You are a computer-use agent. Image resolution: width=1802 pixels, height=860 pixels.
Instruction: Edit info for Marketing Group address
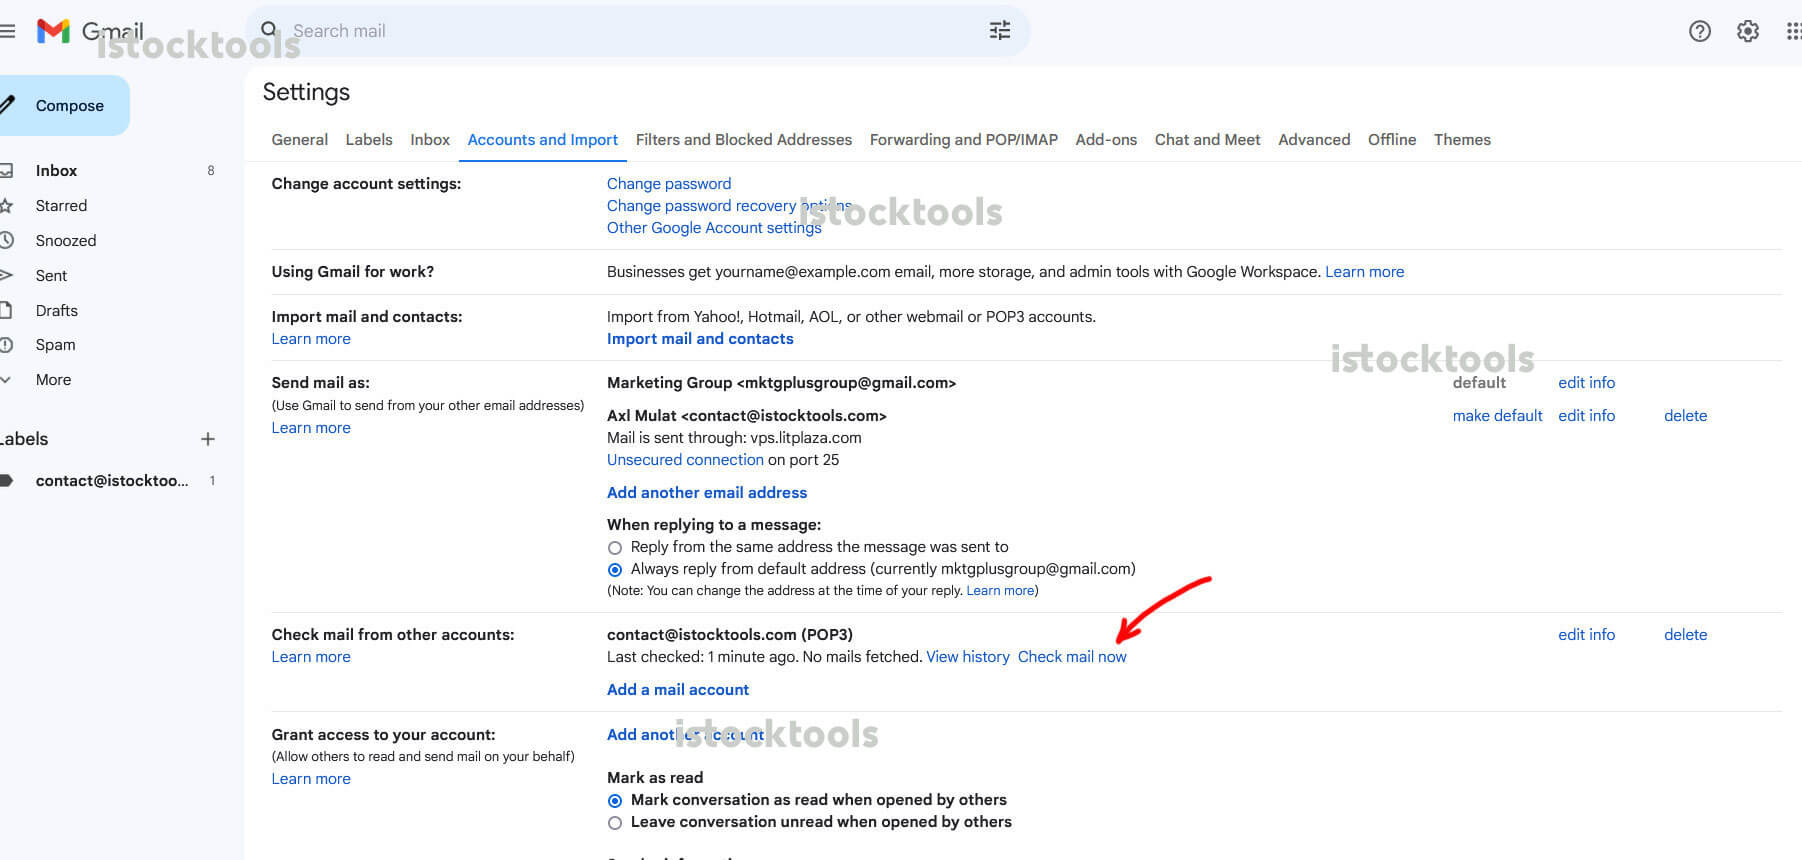click(x=1586, y=383)
